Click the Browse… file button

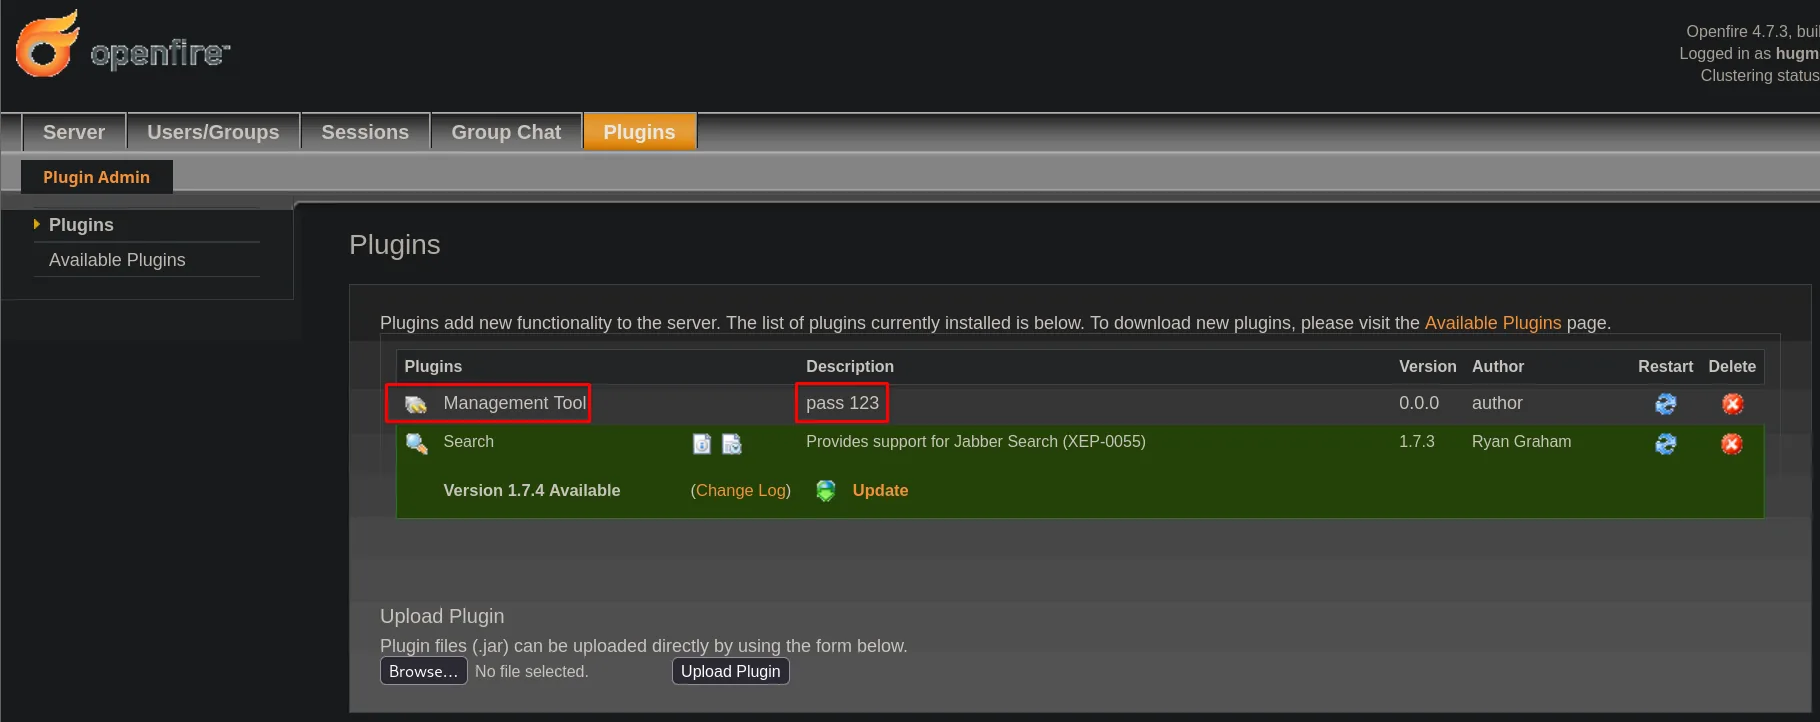[423, 671]
